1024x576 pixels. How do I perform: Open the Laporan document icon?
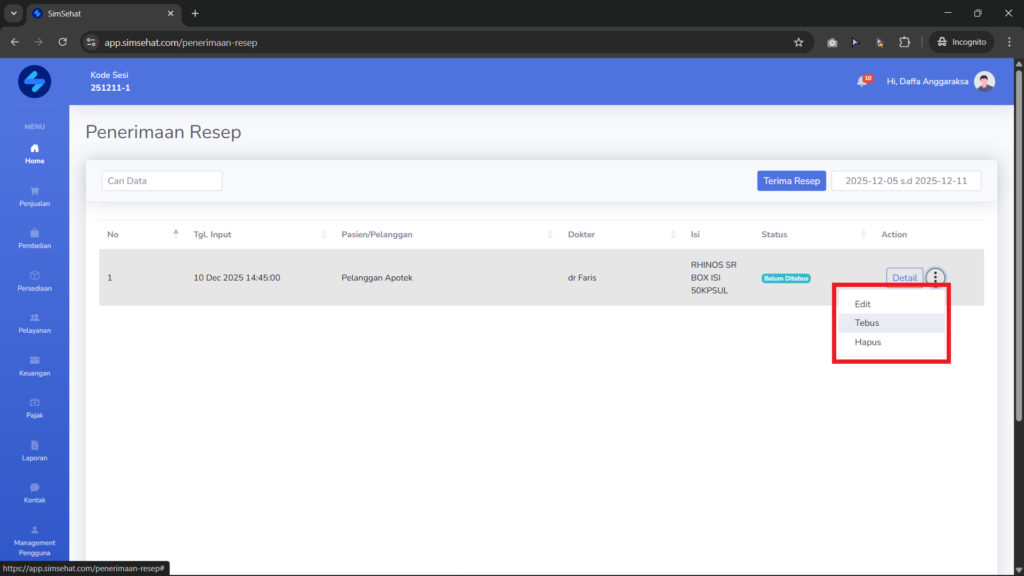[x=35, y=445]
